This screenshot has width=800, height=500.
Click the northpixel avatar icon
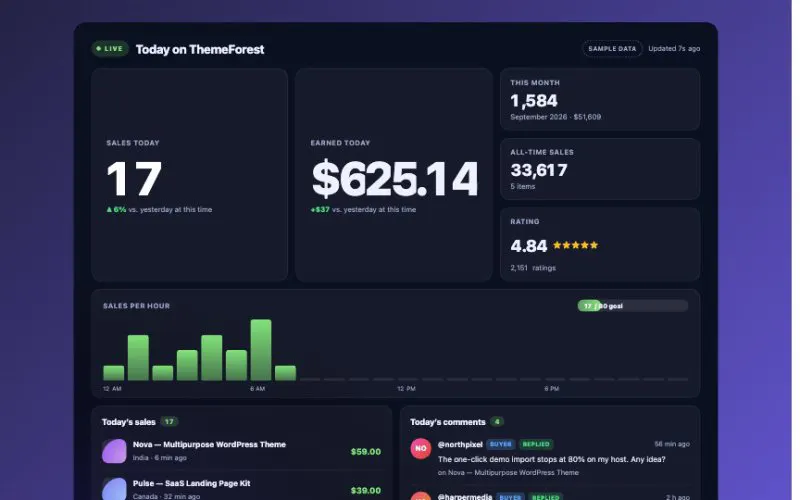tap(421, 448)
